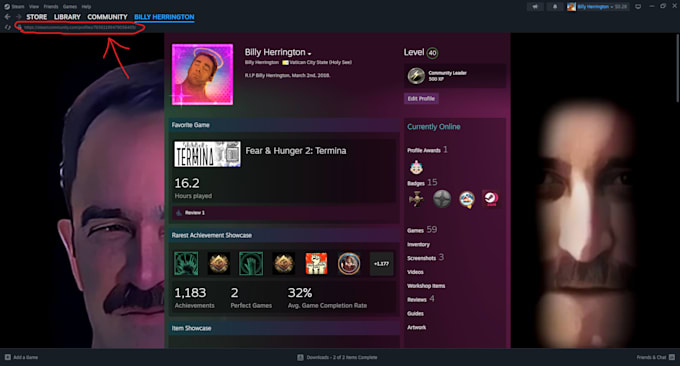Open the Games 59 link
The width and height of the screenshot is (680, 366).
click(x=422, y=230)
